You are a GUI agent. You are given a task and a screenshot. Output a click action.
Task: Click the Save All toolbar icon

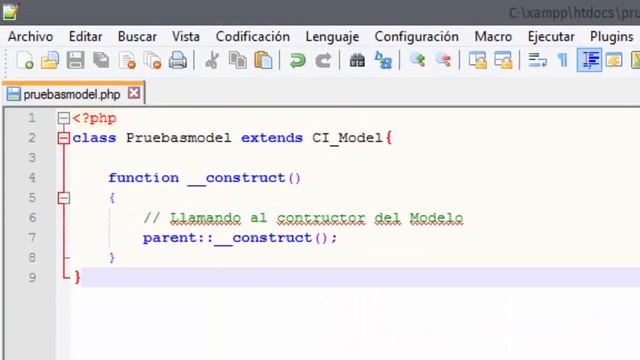101,60
